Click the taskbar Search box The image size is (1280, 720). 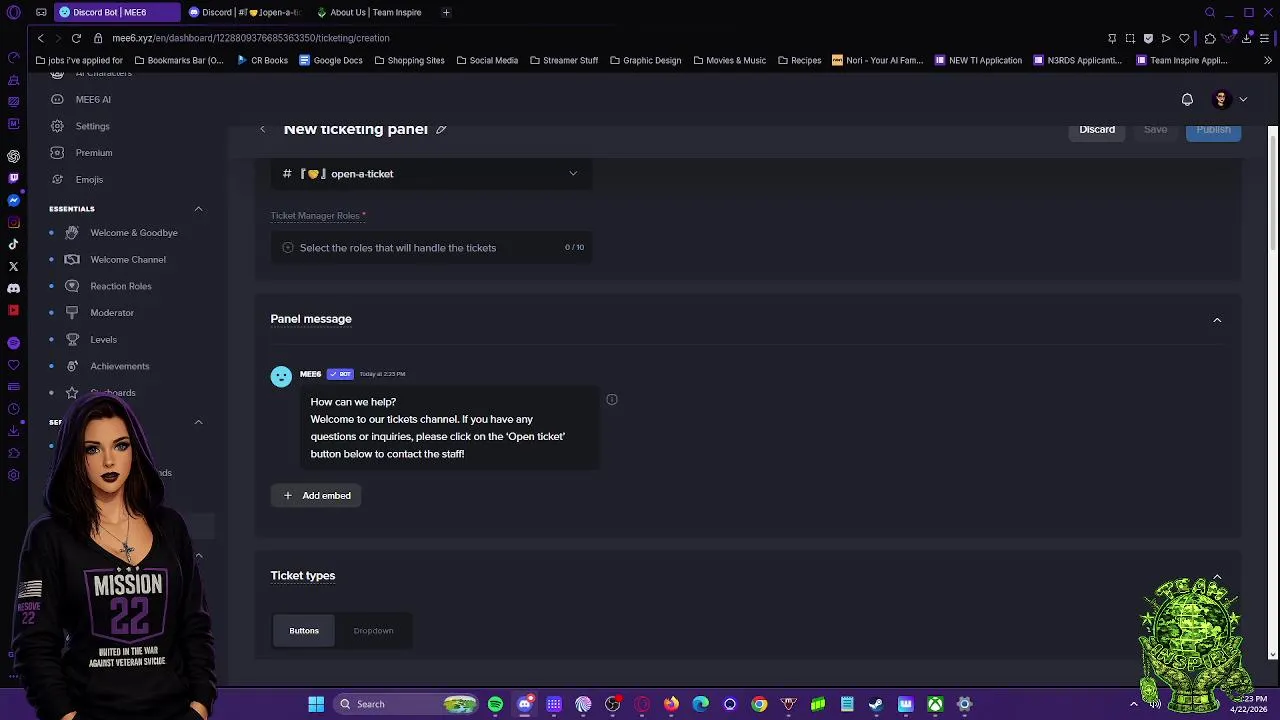point(404,704)
